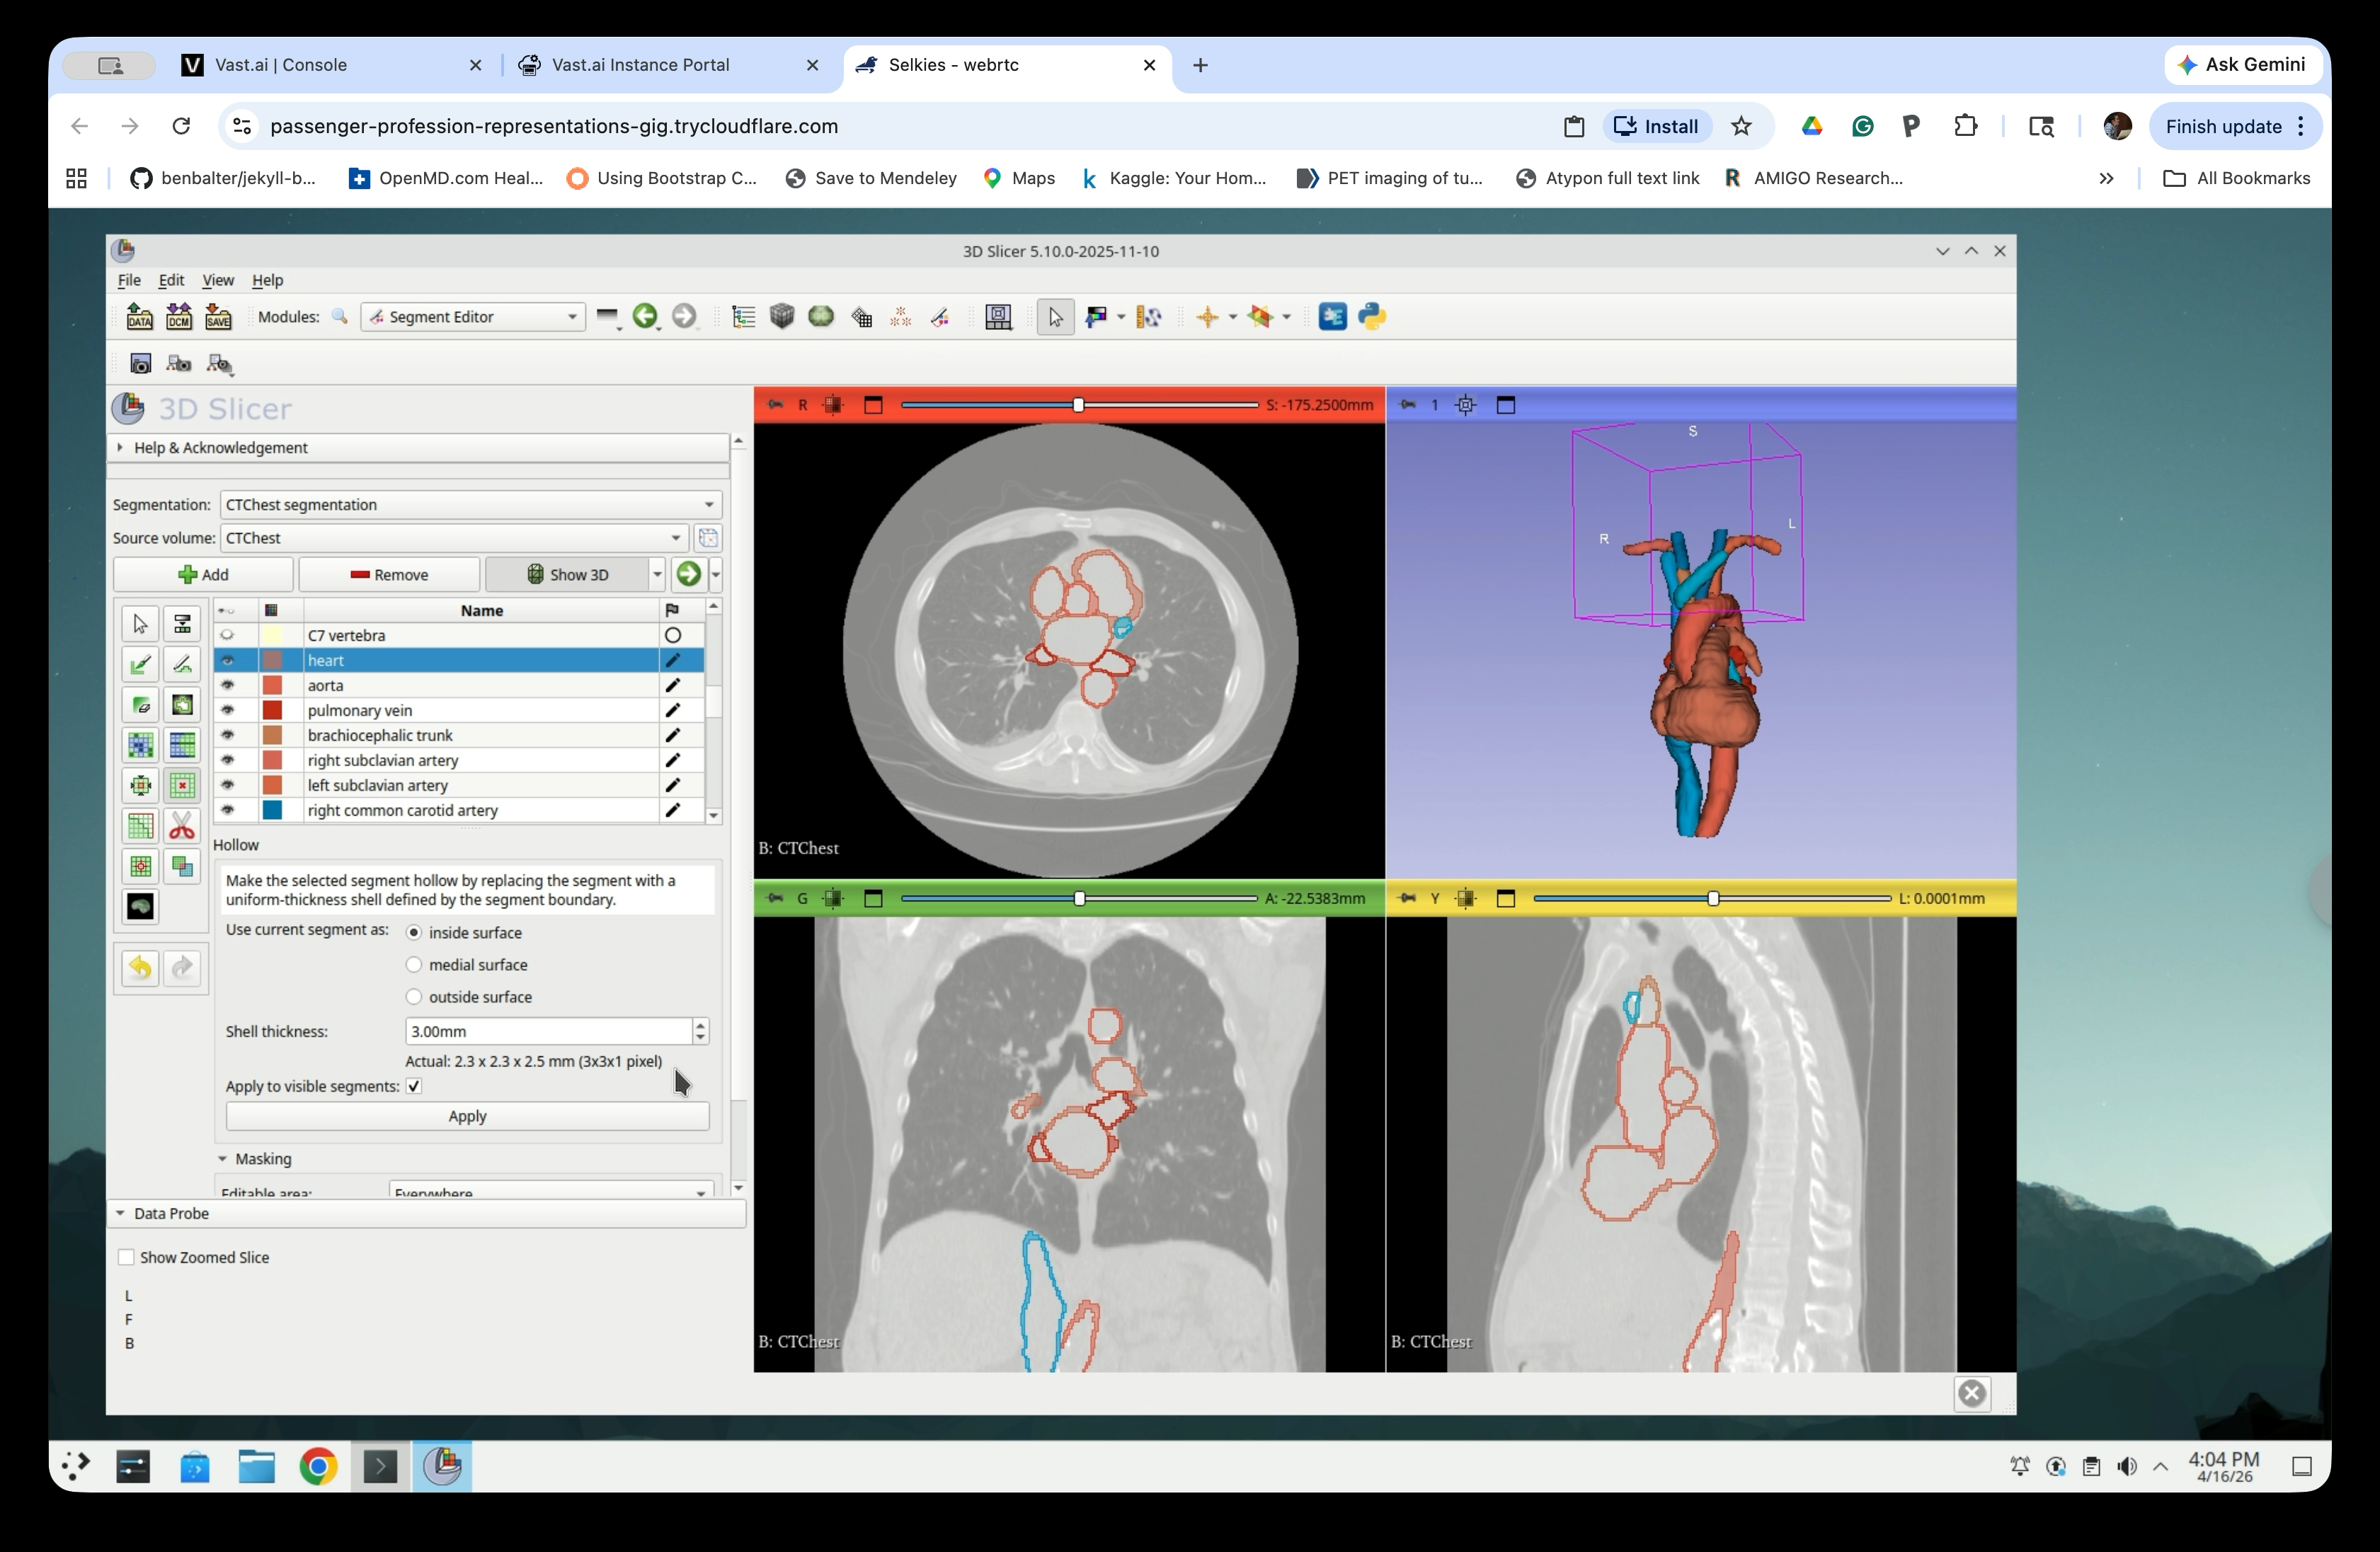Viewport: 2380px width, 1552px height.
Task: Select the Draw effect
Action: tap(182, 664)
